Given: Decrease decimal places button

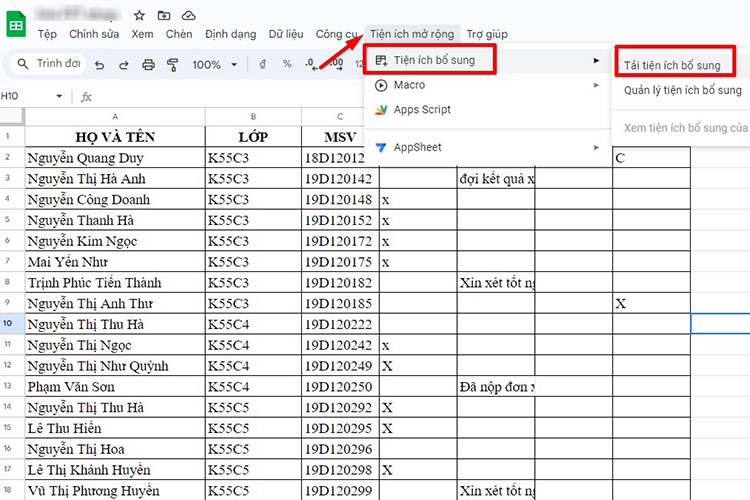Looking at the screenshot, I should 311,64.
